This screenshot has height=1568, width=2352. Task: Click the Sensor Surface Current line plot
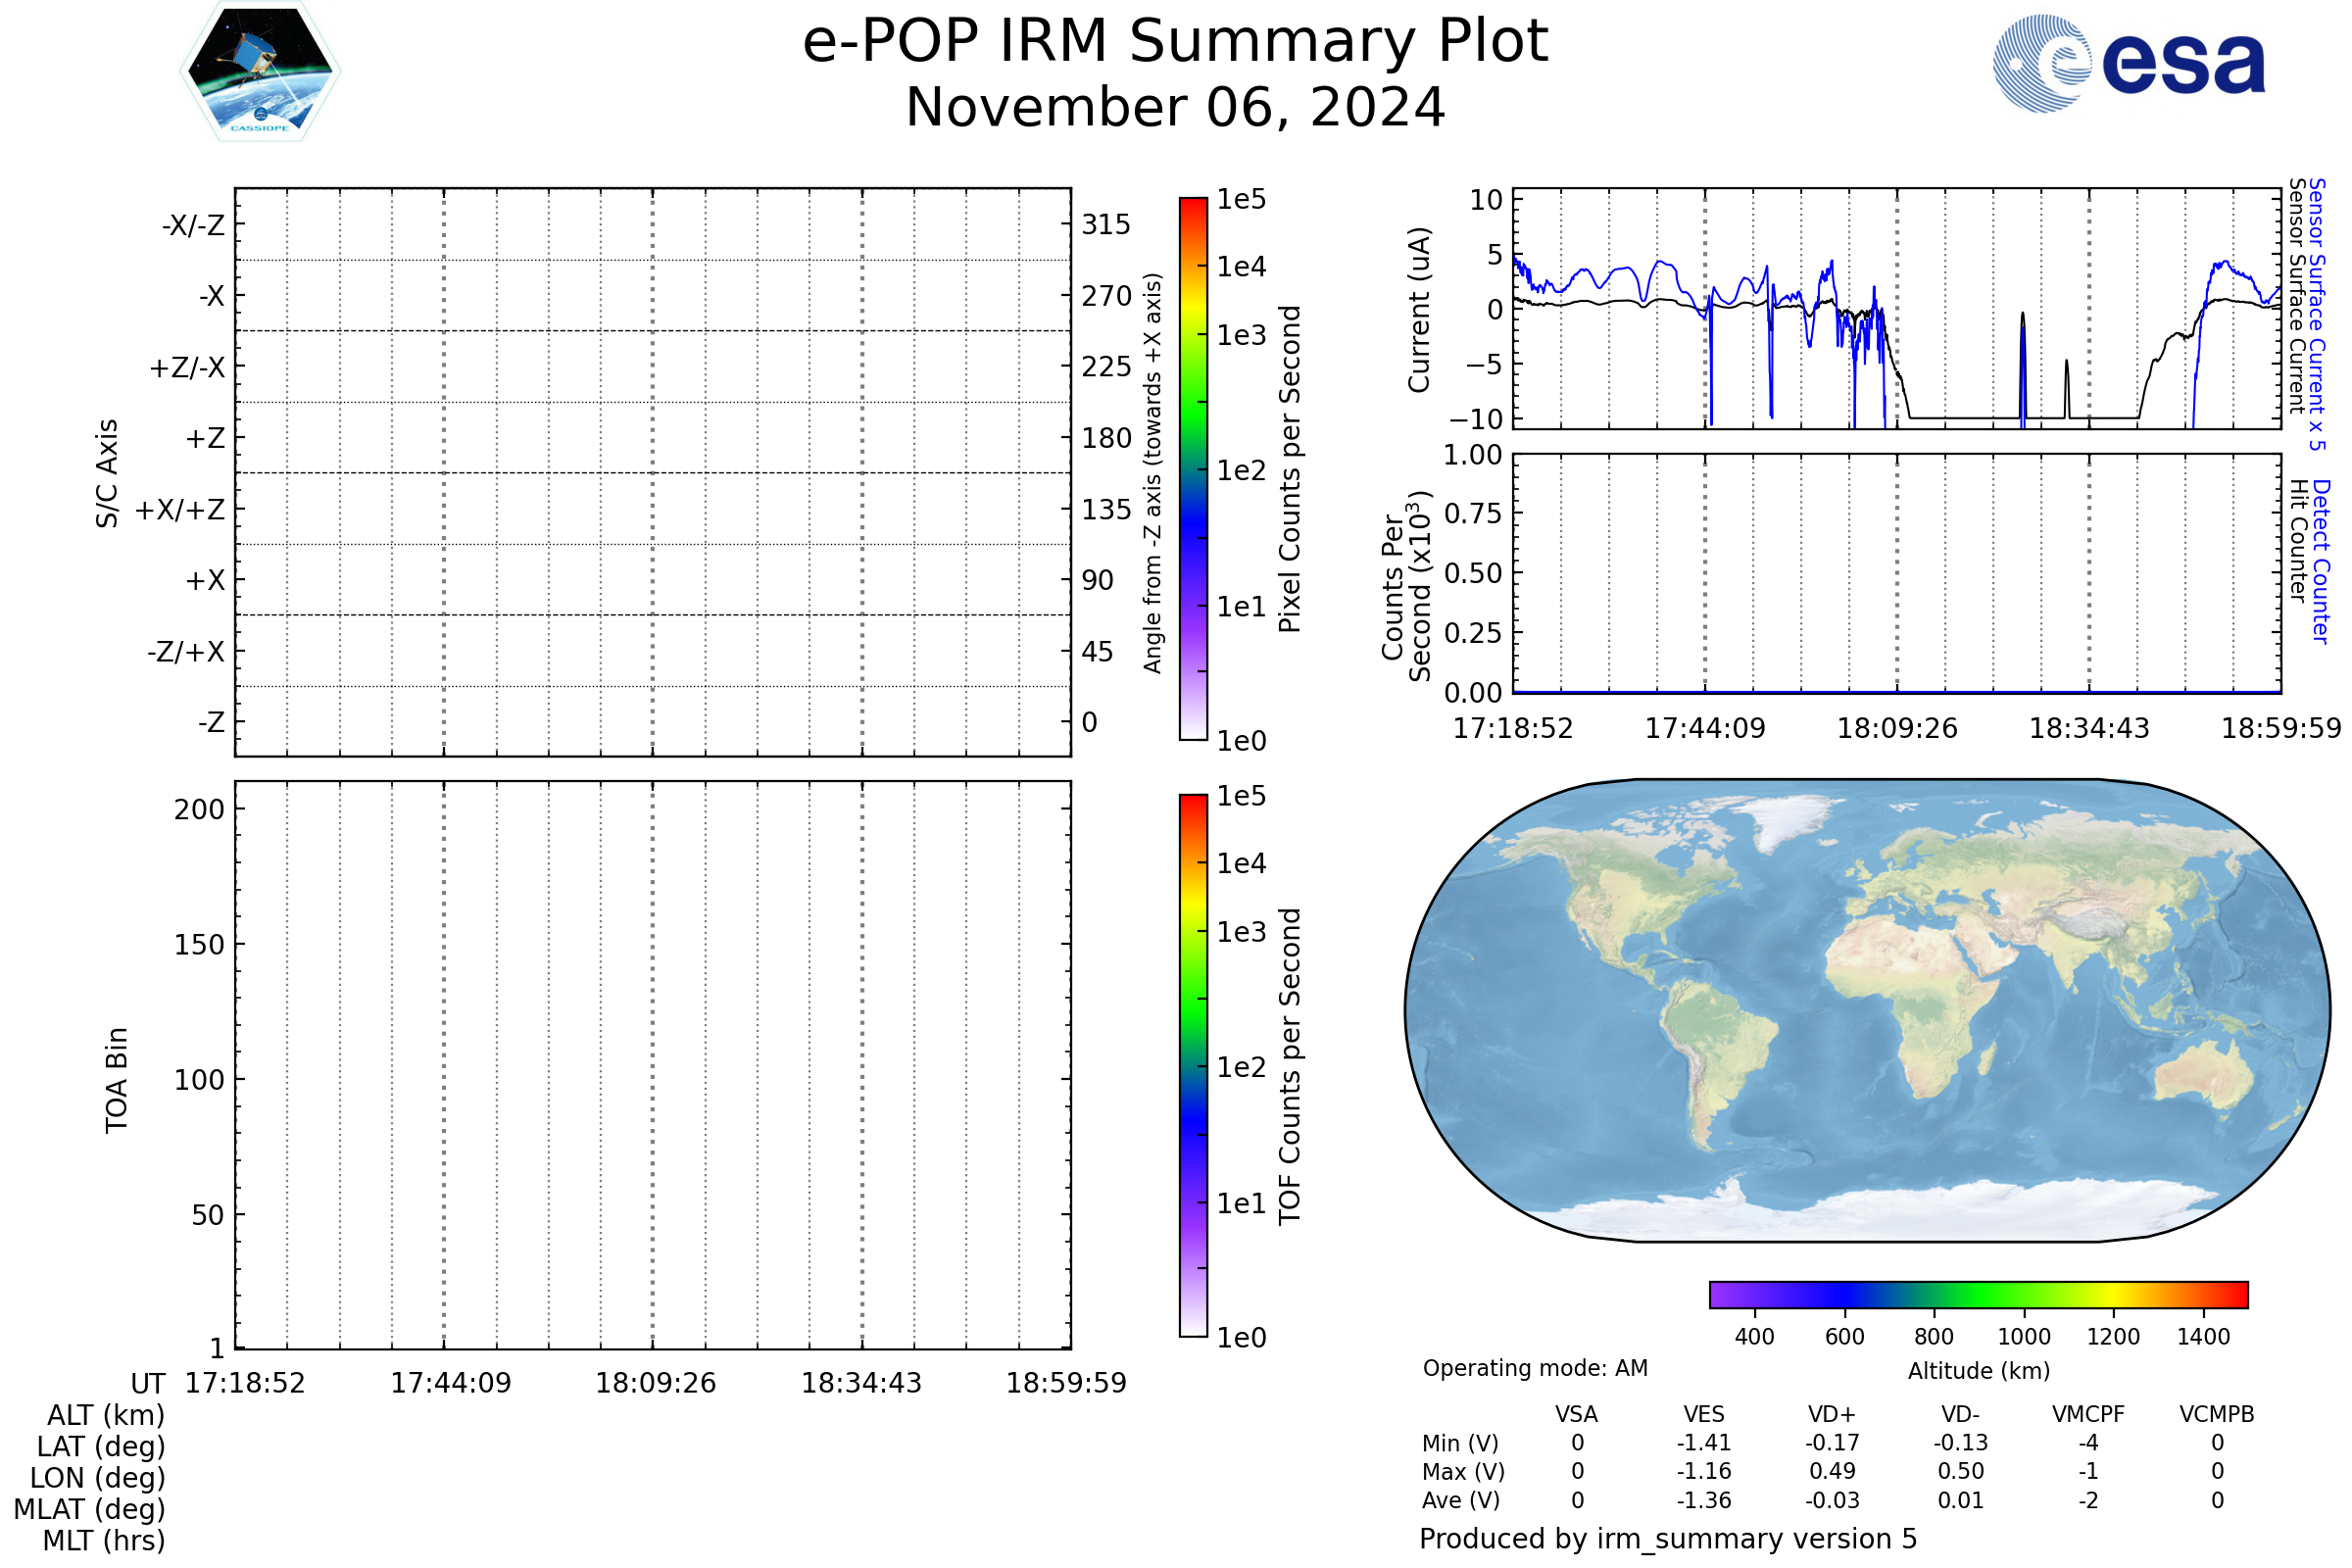tap(1895, 308)
